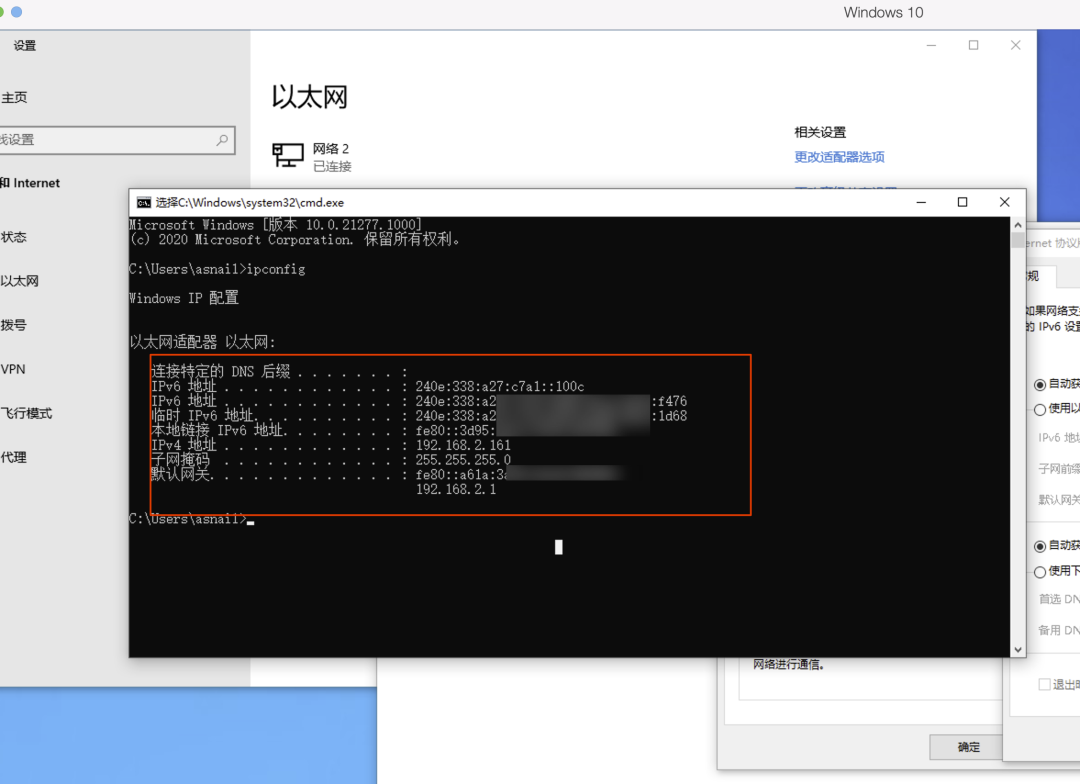
Task: Open 飞行模式 in Settings sidebar
Action: [26, 413]
